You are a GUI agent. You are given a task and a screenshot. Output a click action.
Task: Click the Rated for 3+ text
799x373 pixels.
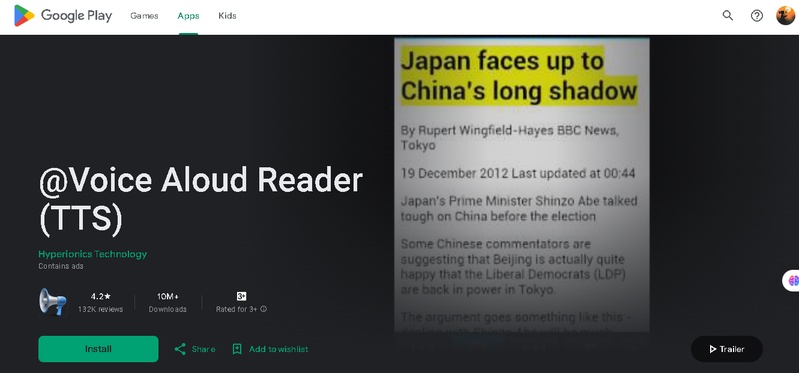[x=236, y=309]
